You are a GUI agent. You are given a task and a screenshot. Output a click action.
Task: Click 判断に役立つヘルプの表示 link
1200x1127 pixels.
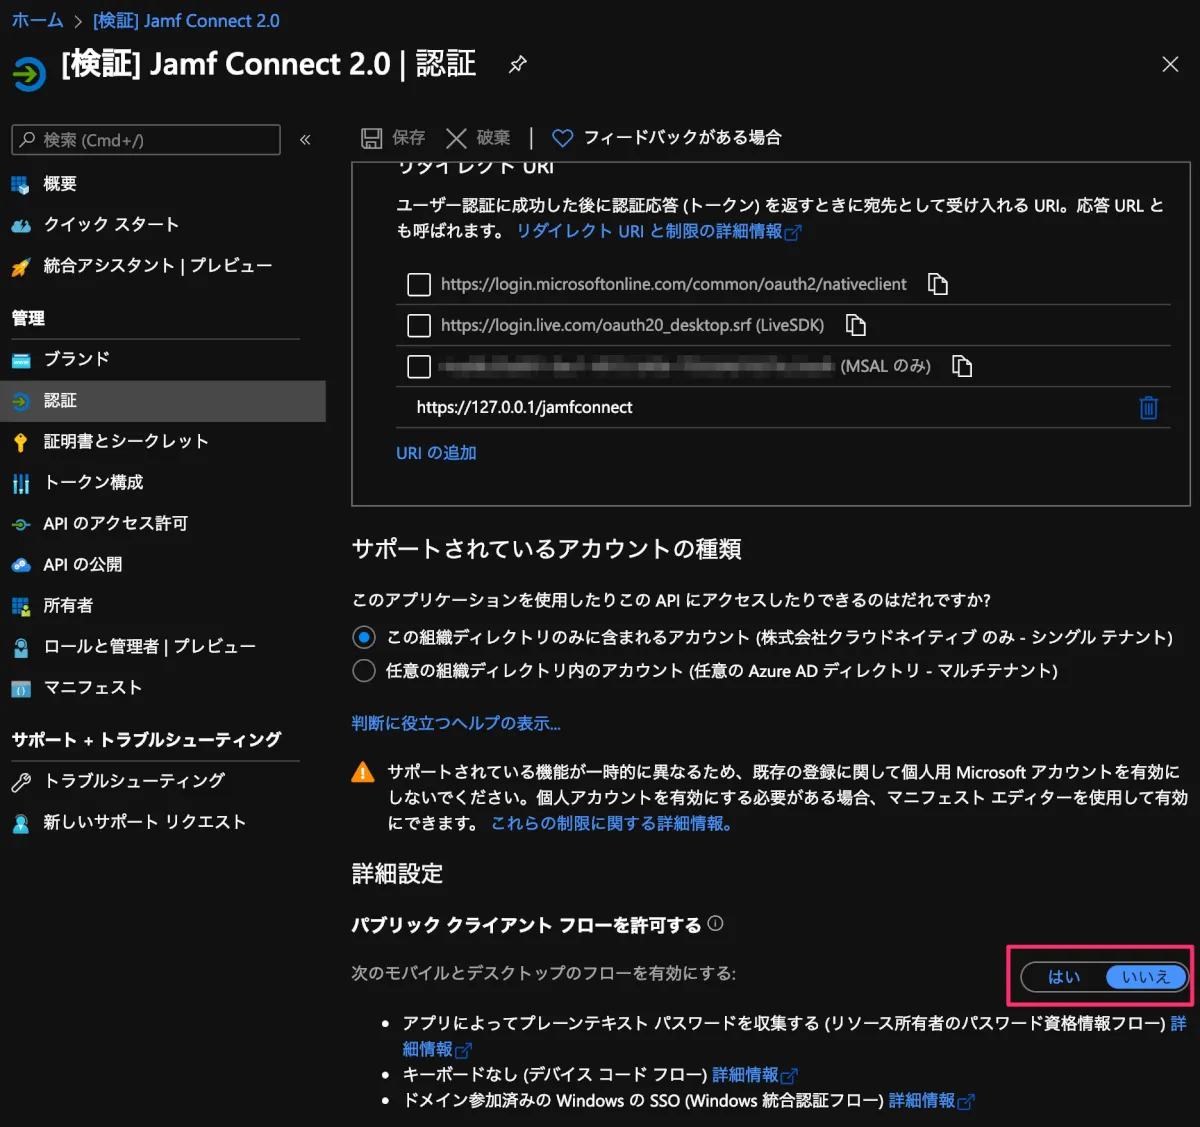point(456,723)
